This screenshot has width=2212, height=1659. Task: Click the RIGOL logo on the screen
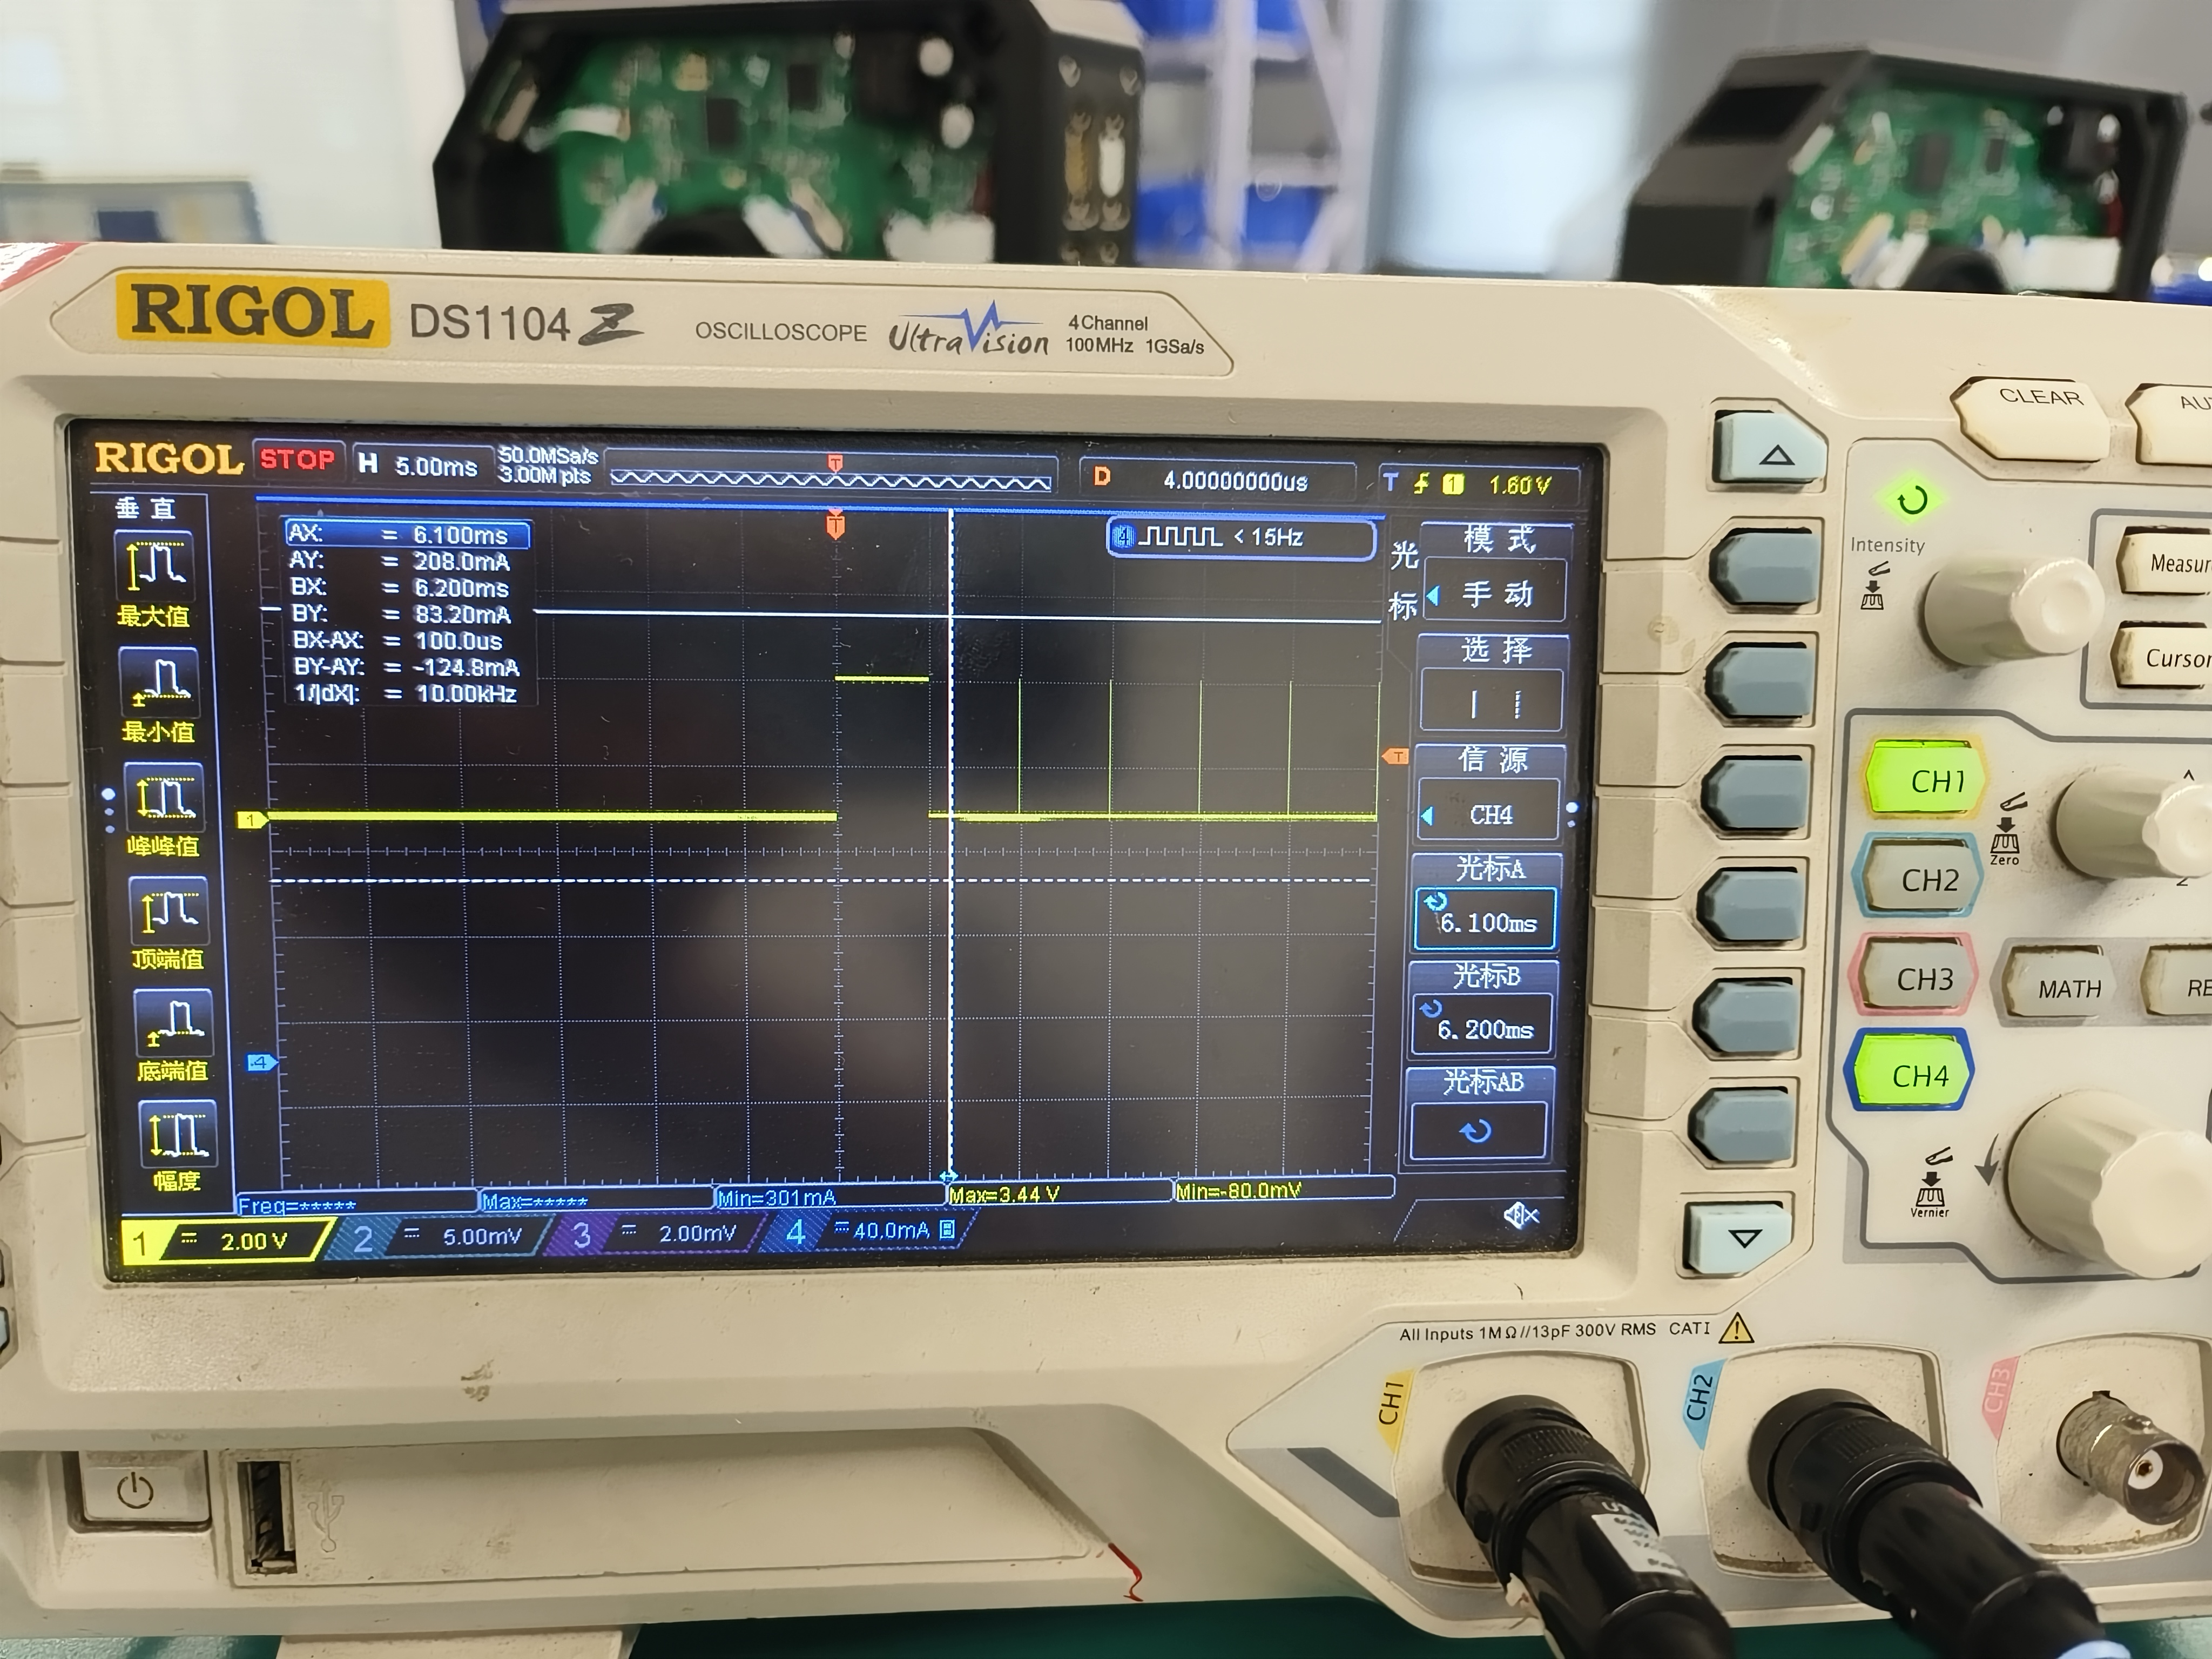tap(169, 459)
